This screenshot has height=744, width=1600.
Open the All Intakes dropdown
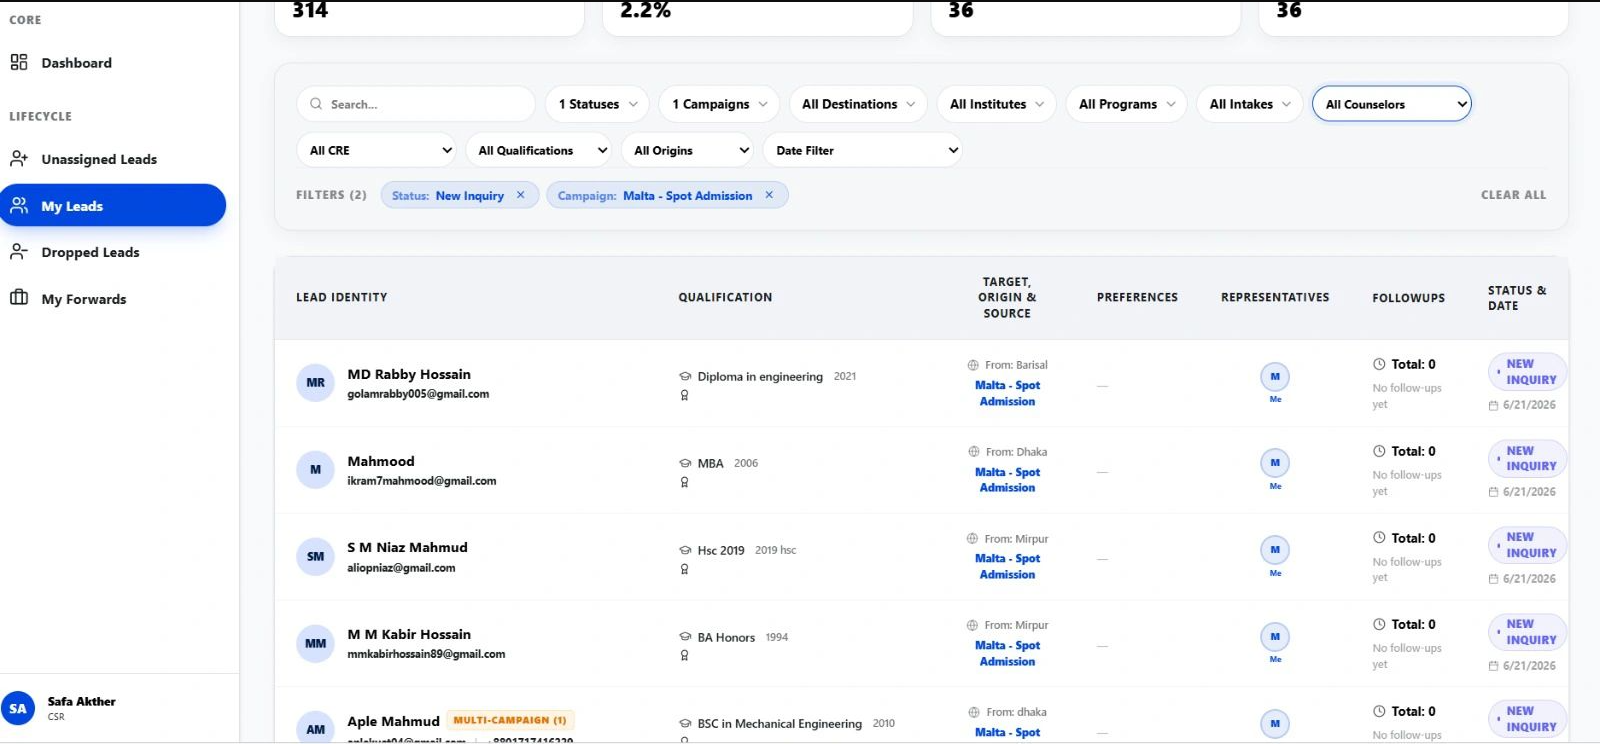(x=1250, y=104)
